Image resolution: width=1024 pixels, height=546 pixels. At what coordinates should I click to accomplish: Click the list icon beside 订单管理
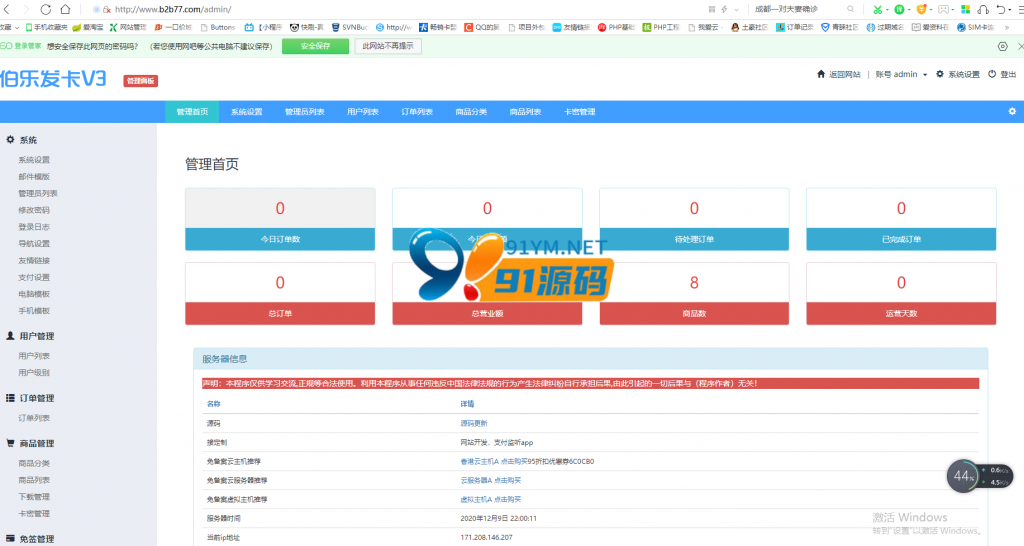10,398
